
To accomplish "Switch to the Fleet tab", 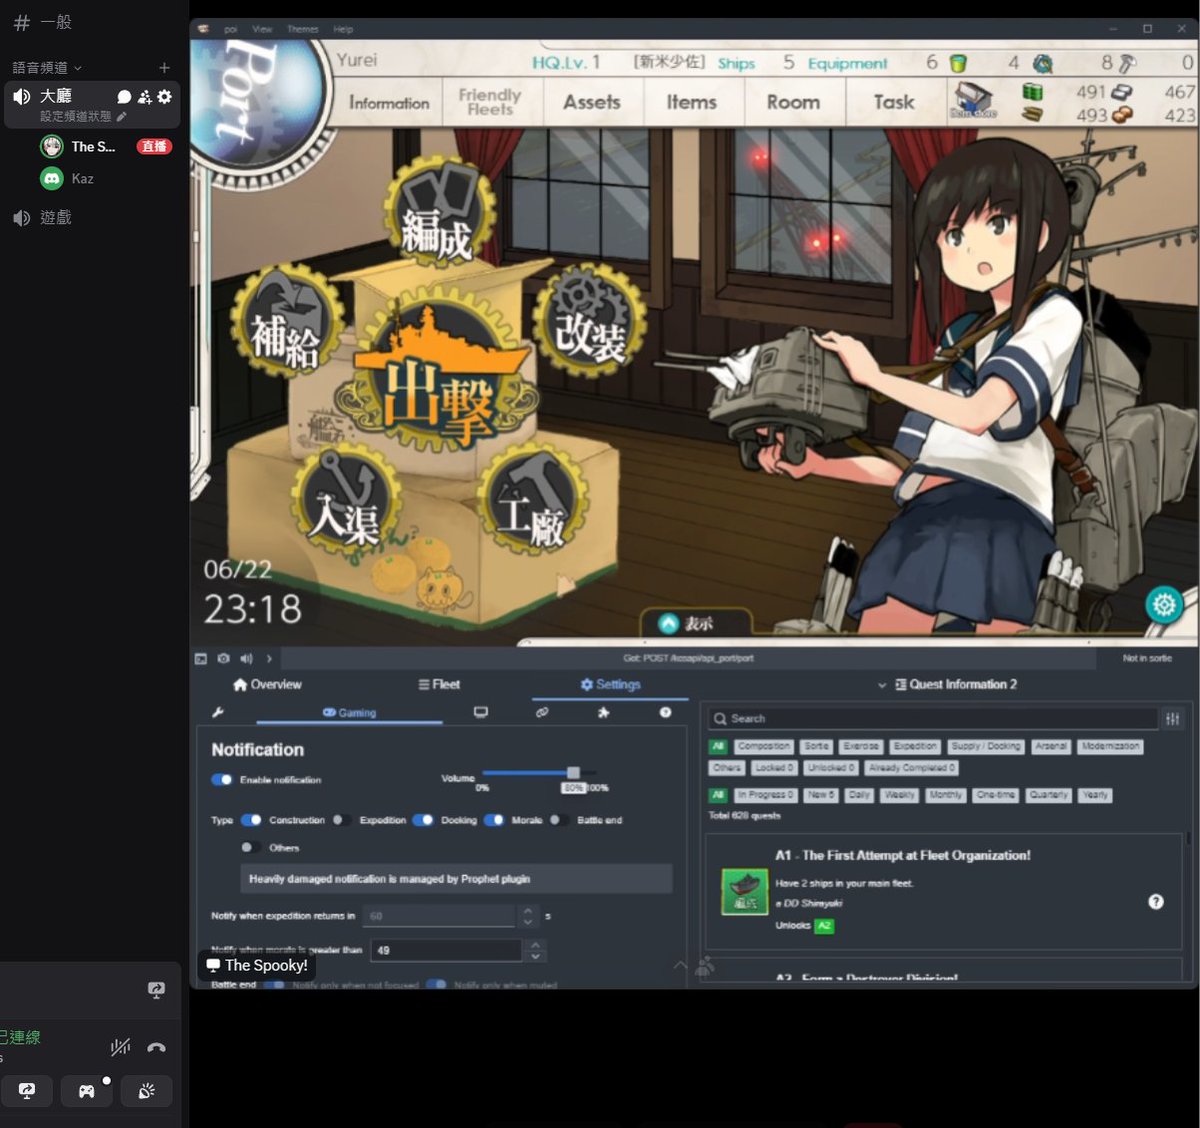I will (439, 684).
